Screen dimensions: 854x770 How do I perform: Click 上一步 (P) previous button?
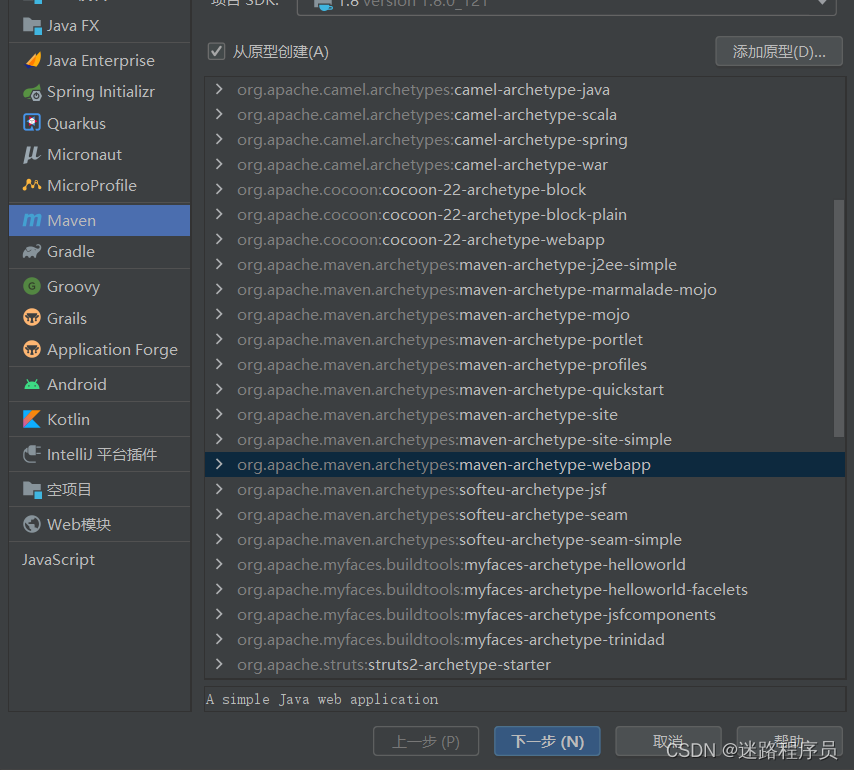(426, 741)
